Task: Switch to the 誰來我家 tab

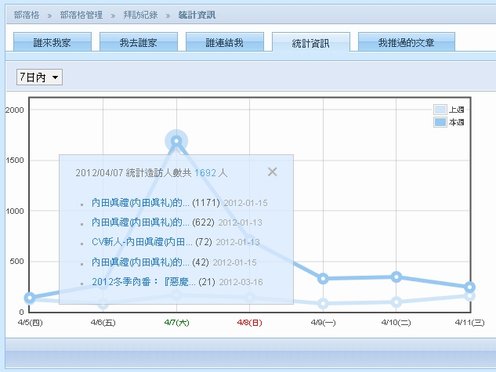Action: (52, 42)
